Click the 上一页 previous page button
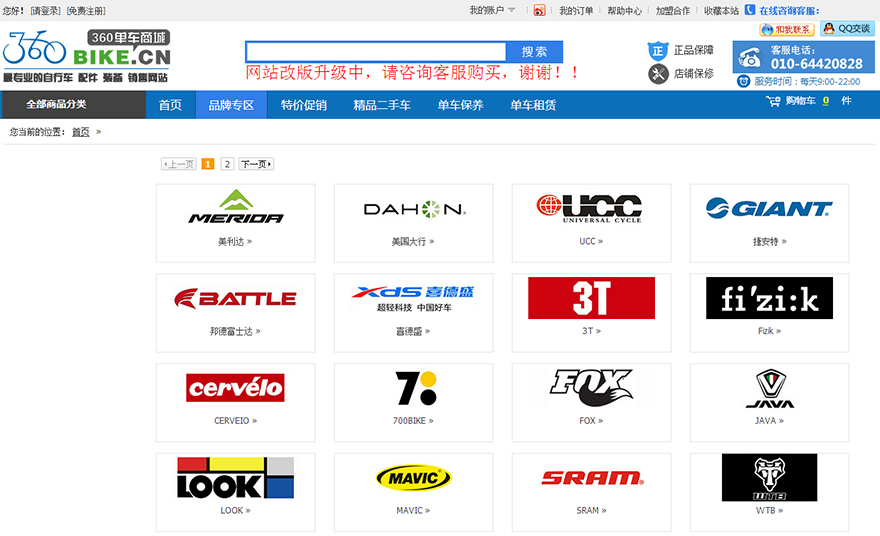Viewport: 880px width, 536px height. (x=178, y=164)
